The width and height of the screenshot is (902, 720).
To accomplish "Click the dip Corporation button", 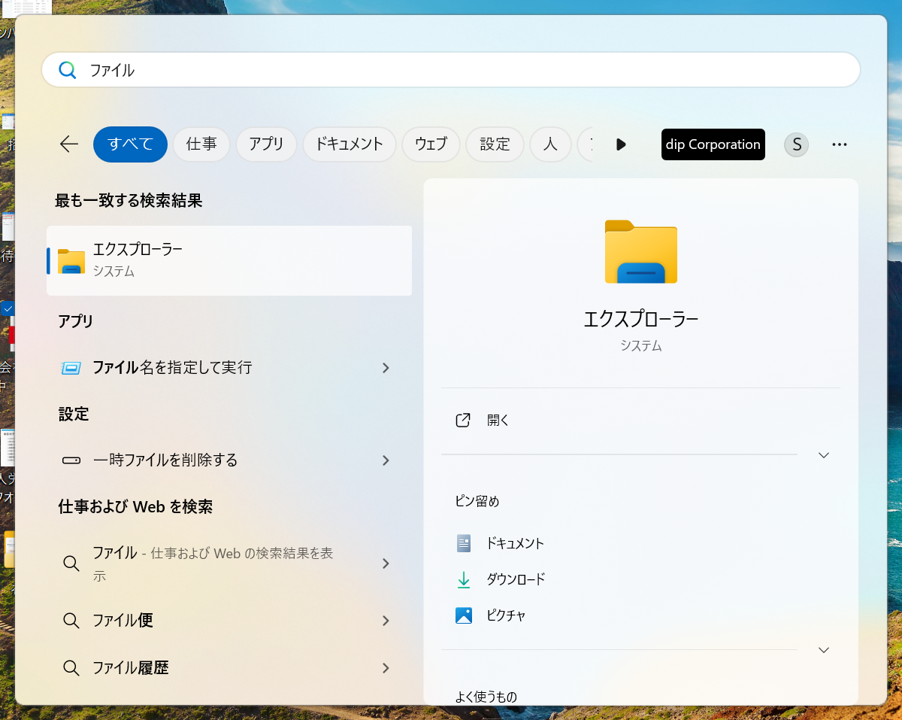I will 713,144.
